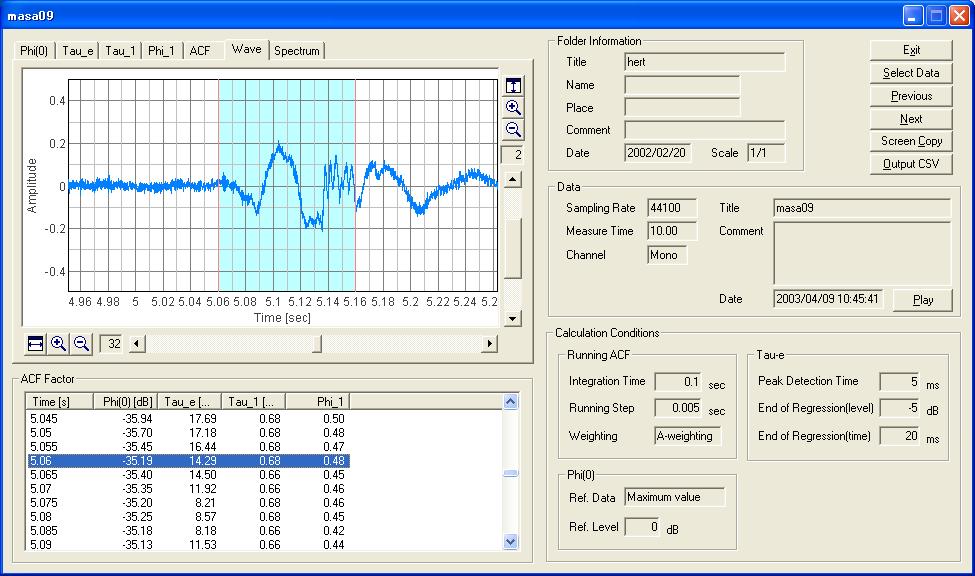Screen dimensions: 975x576
Task: Click the Ref. Level field
Action: click(x=643, y=527)
